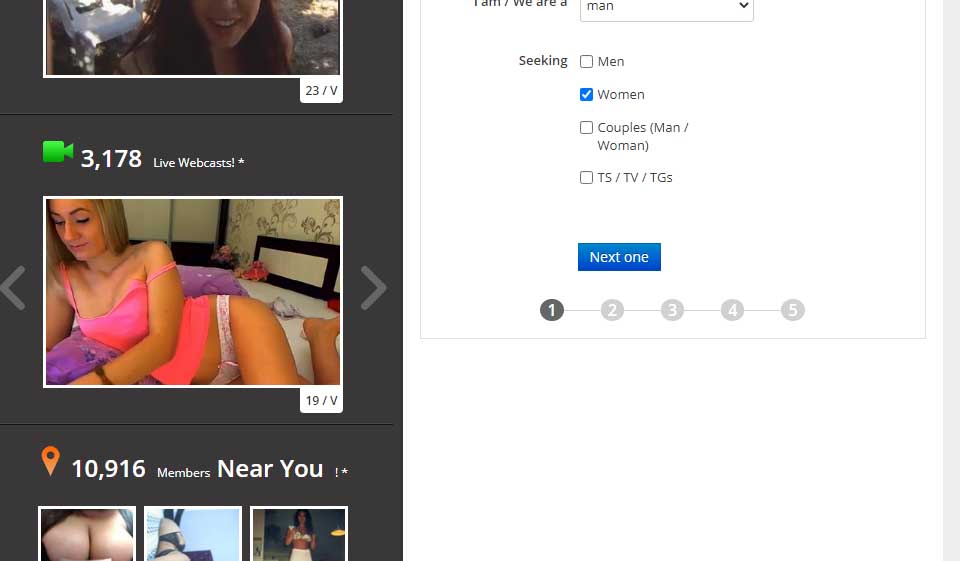Screen dimensions: 960x561
Task: Click the vertical scrollbar on the right edge
Action: coord(951,280)
